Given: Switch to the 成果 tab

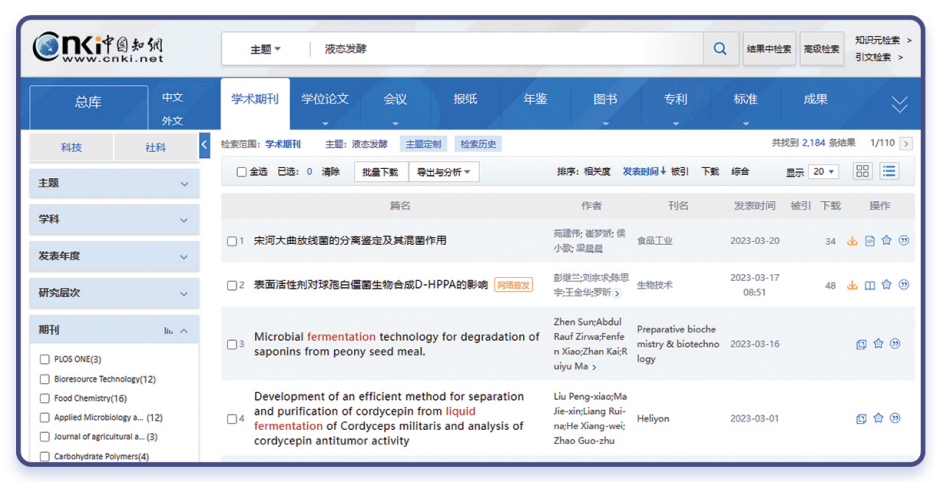Looking at the screenshot, I should coord(816,100).
